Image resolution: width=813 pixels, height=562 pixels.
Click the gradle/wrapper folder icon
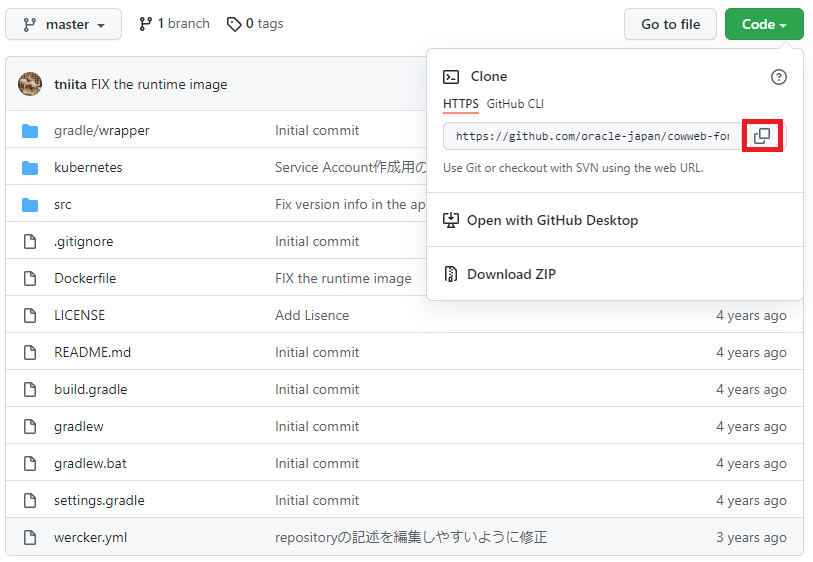coord(30,131)
